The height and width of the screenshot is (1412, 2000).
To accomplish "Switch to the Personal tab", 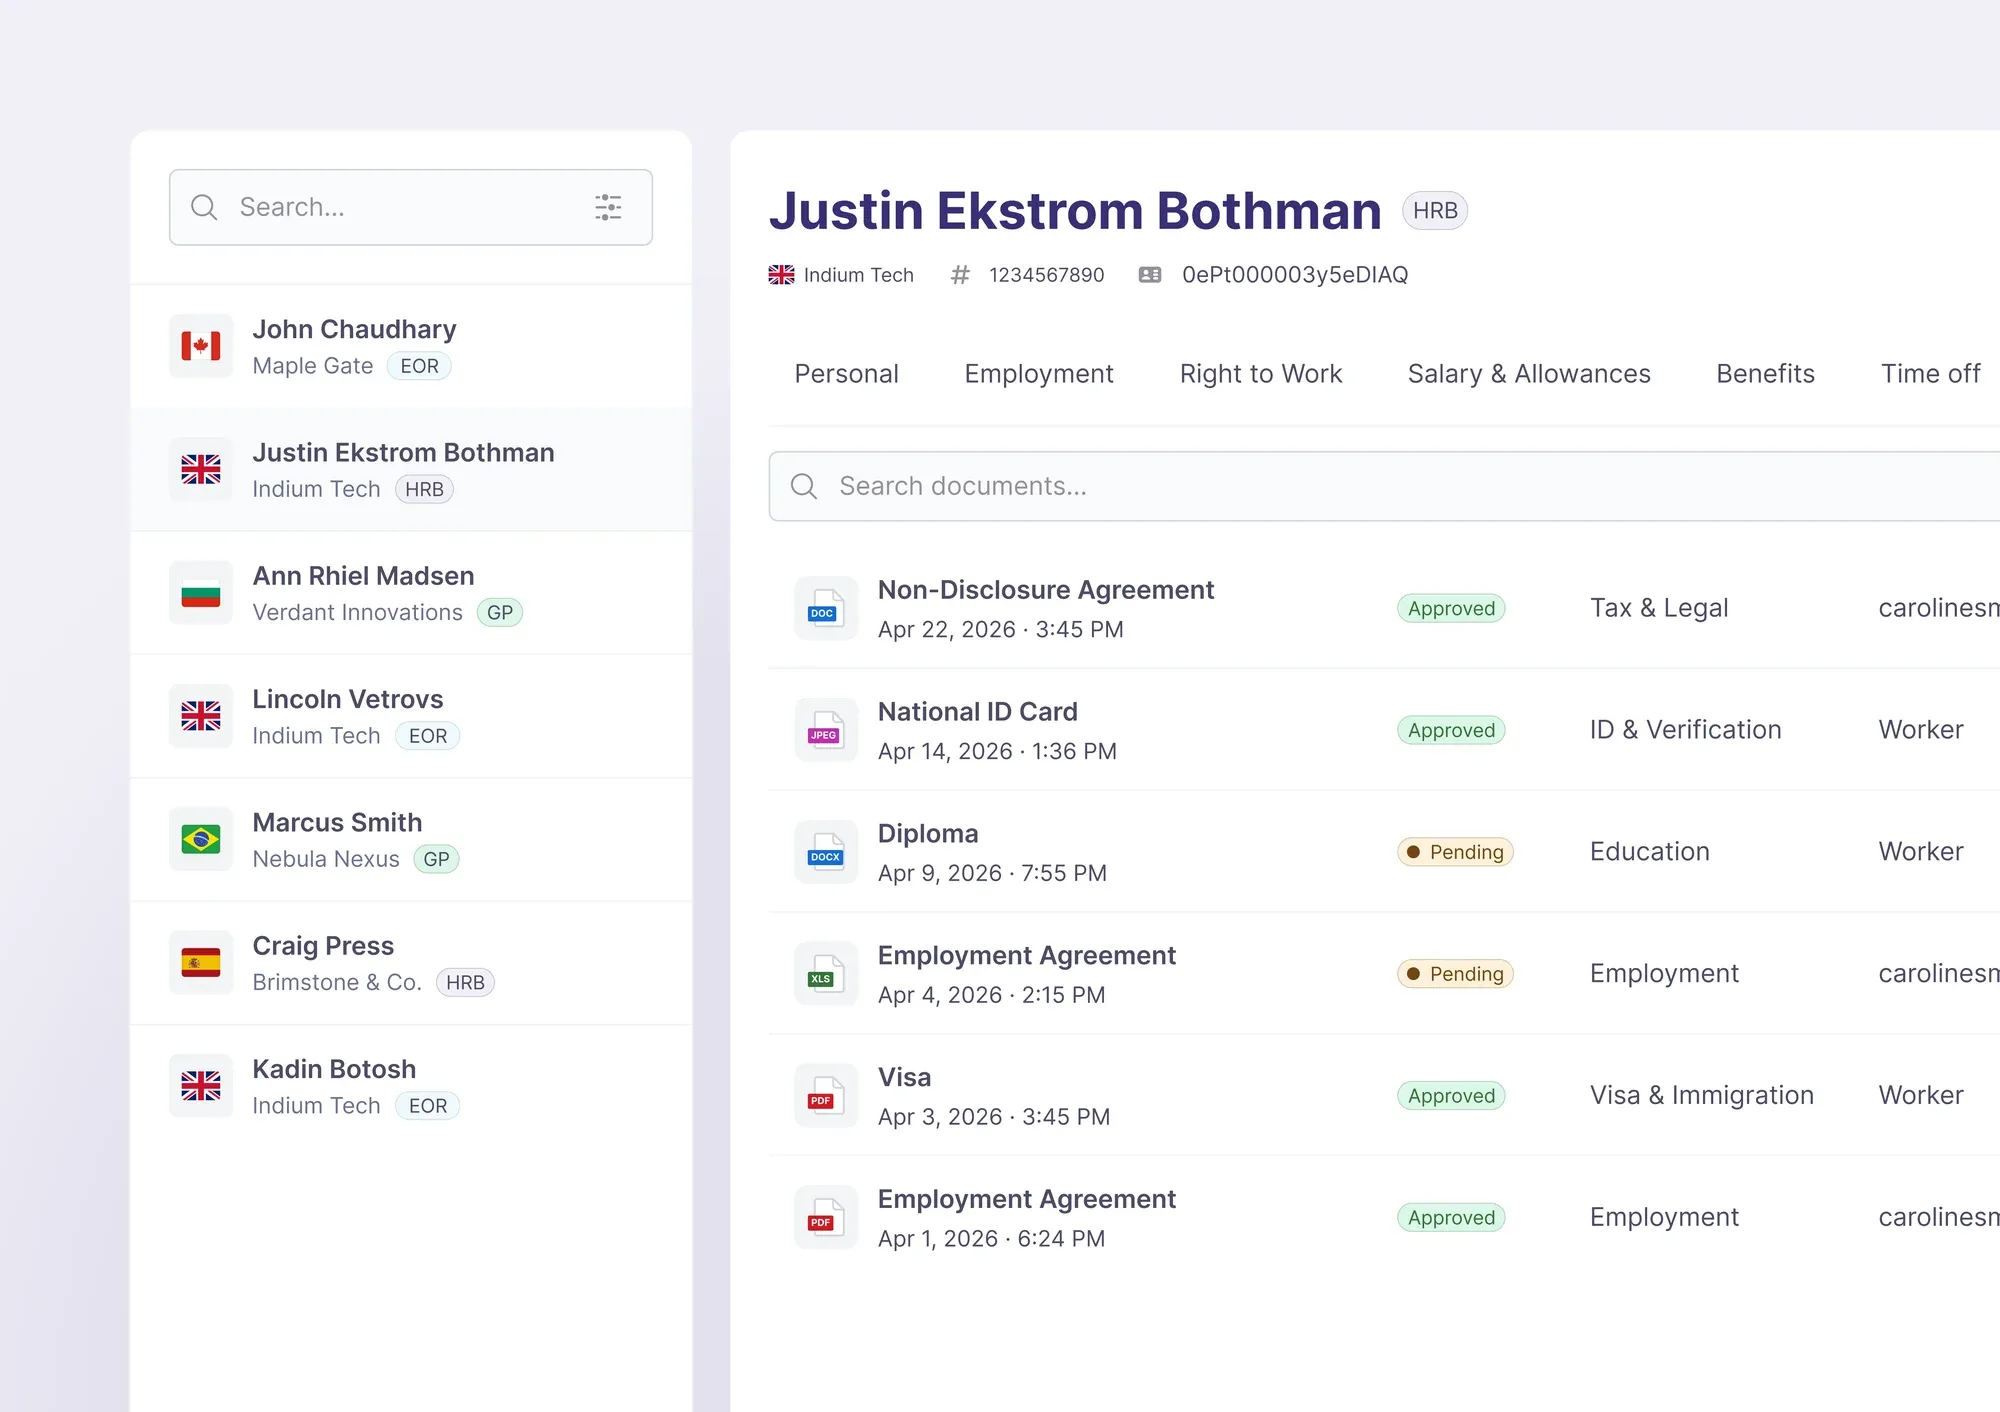I will pos(846,374).
